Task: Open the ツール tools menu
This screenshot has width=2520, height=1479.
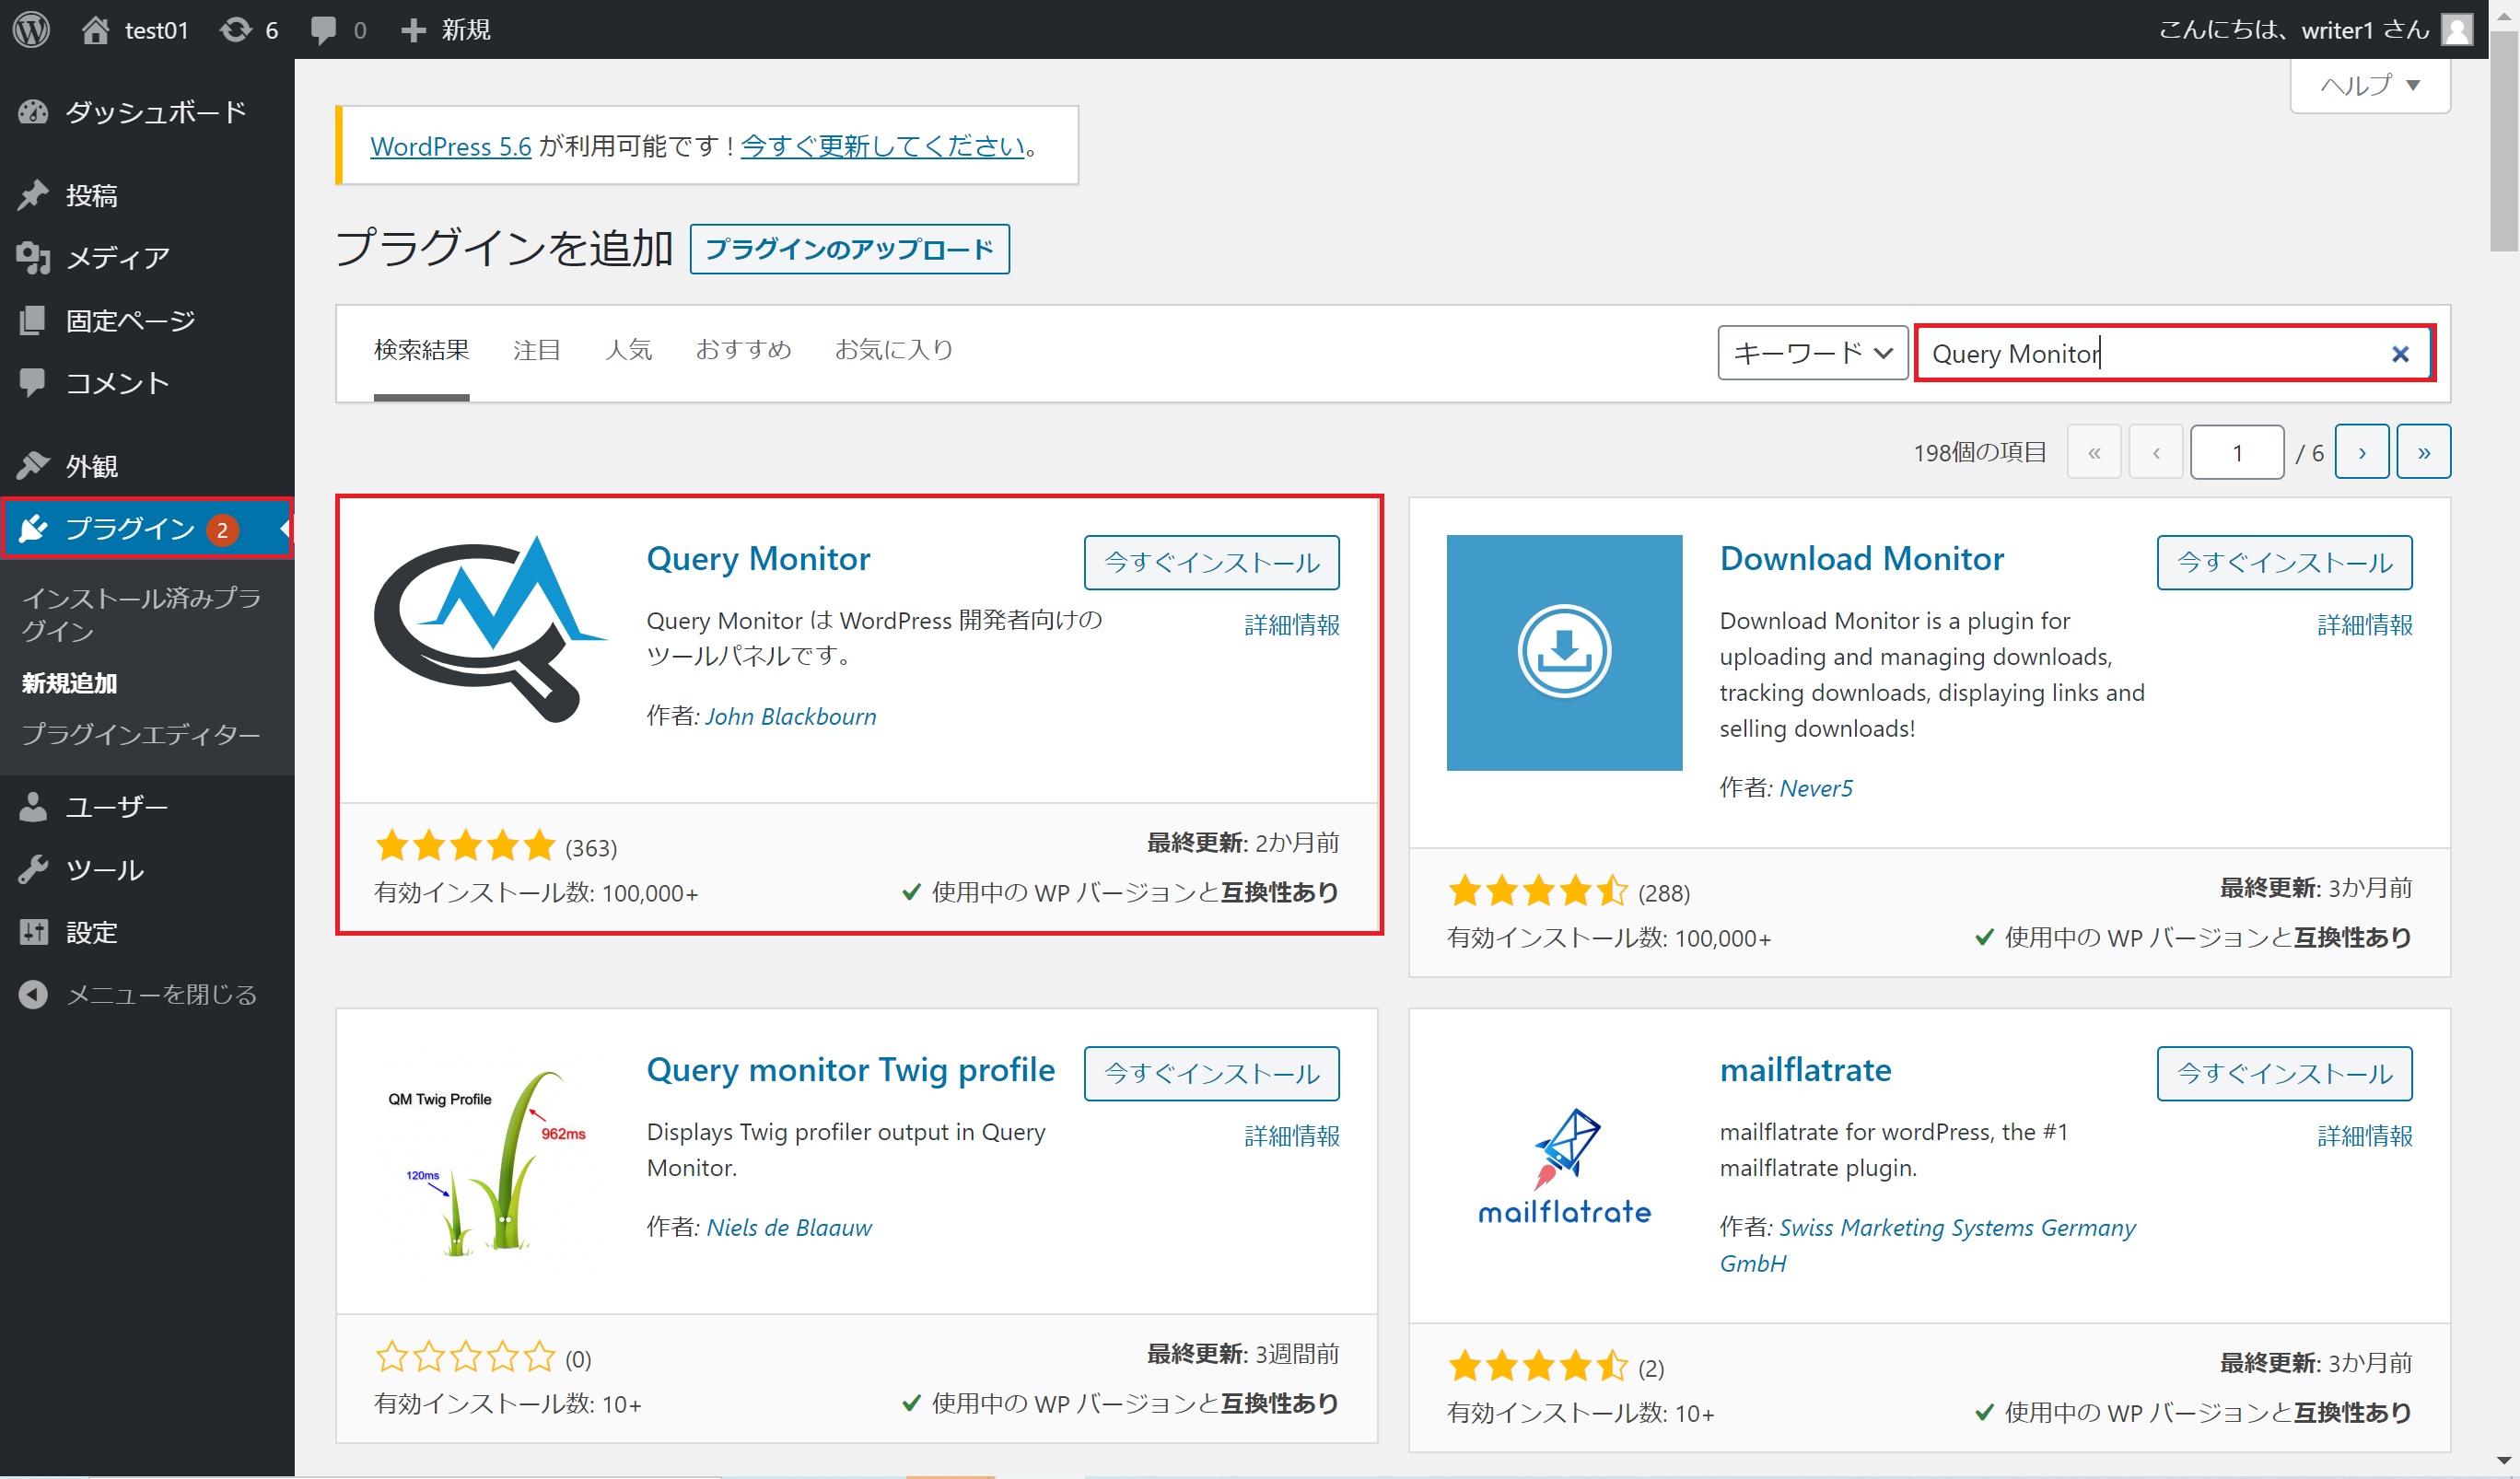Action: pyautogui.click(x=104, y=870)
